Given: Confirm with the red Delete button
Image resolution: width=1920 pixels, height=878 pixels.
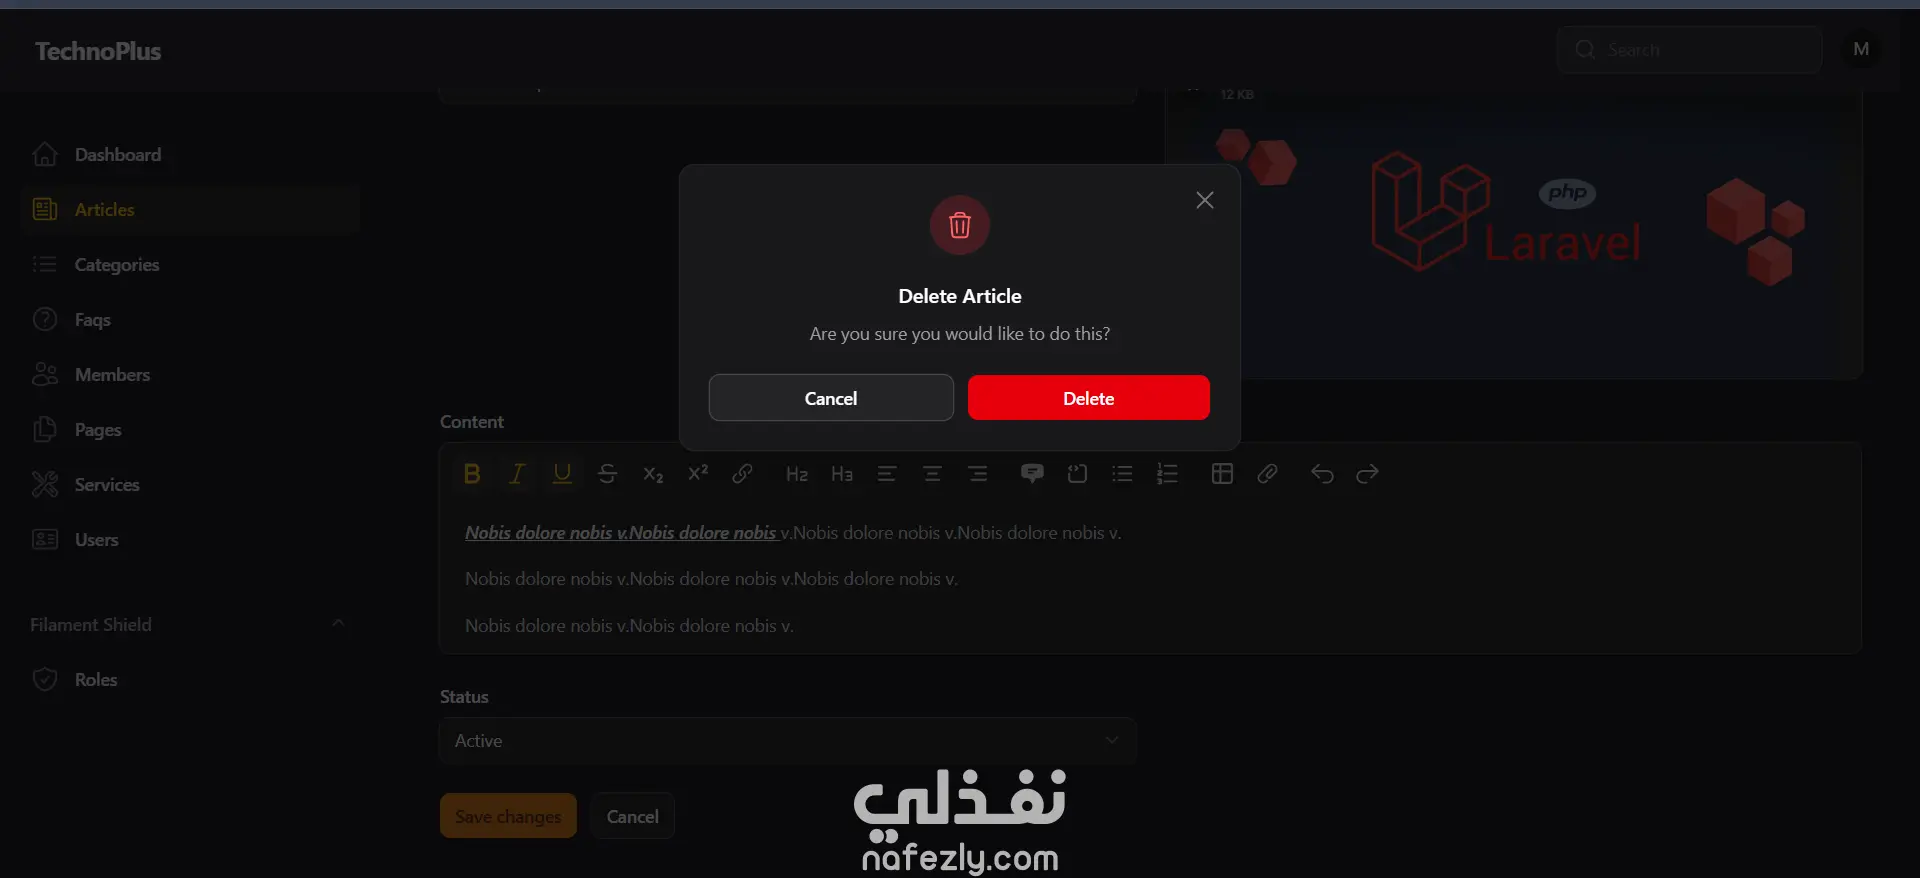Looking at the screenshot, I should coord(1089,398).
